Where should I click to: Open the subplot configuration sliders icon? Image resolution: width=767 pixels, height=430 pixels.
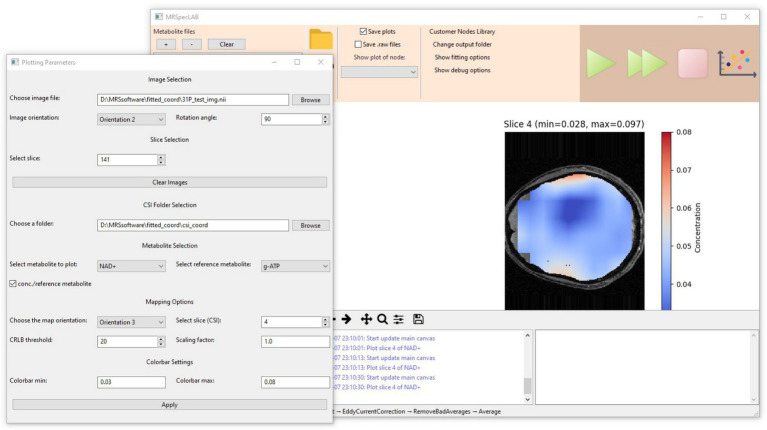click(399, 319)
